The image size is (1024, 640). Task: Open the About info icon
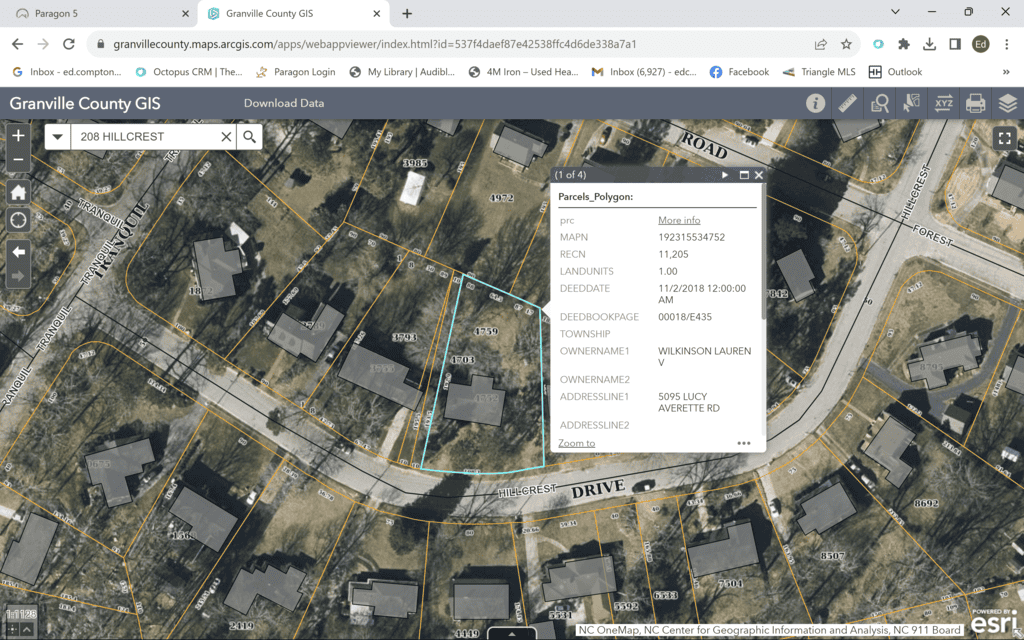tap(816, 103)
